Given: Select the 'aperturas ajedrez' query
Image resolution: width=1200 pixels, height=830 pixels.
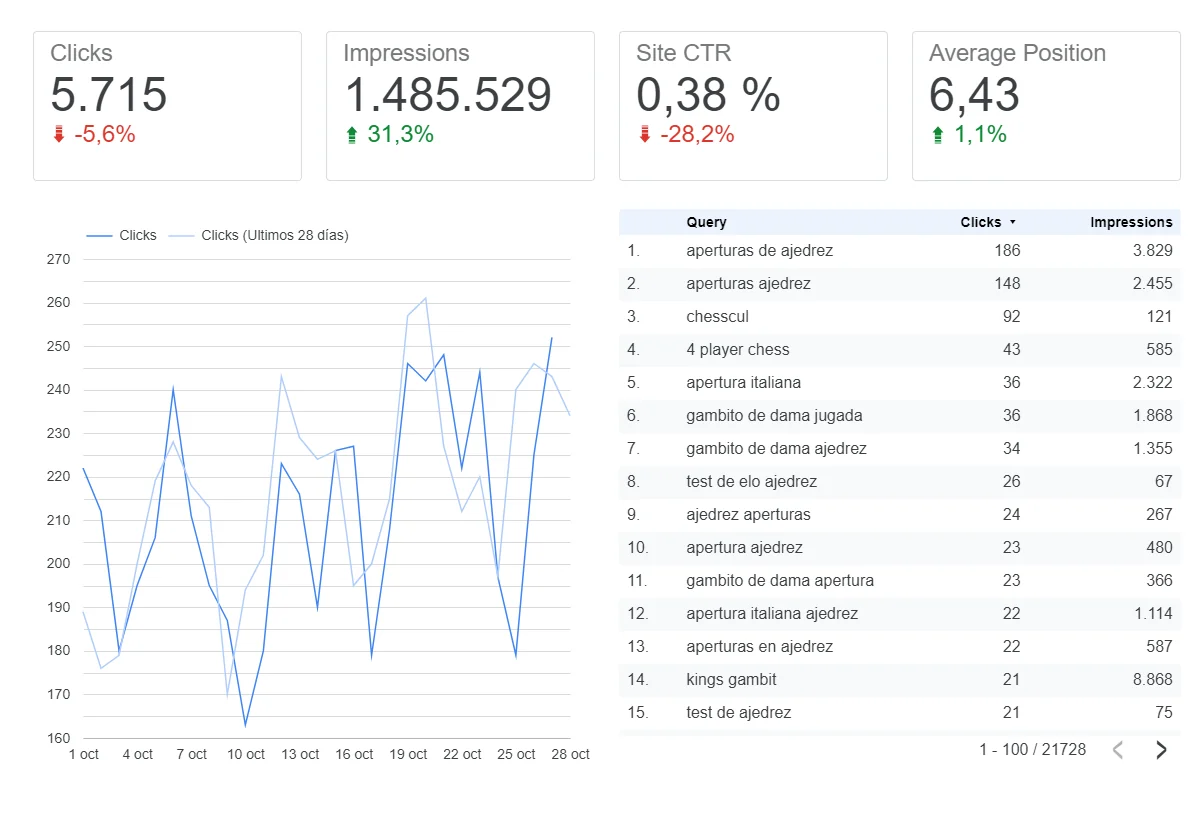Looking at the screenshot, I should (x=748, y=284).
